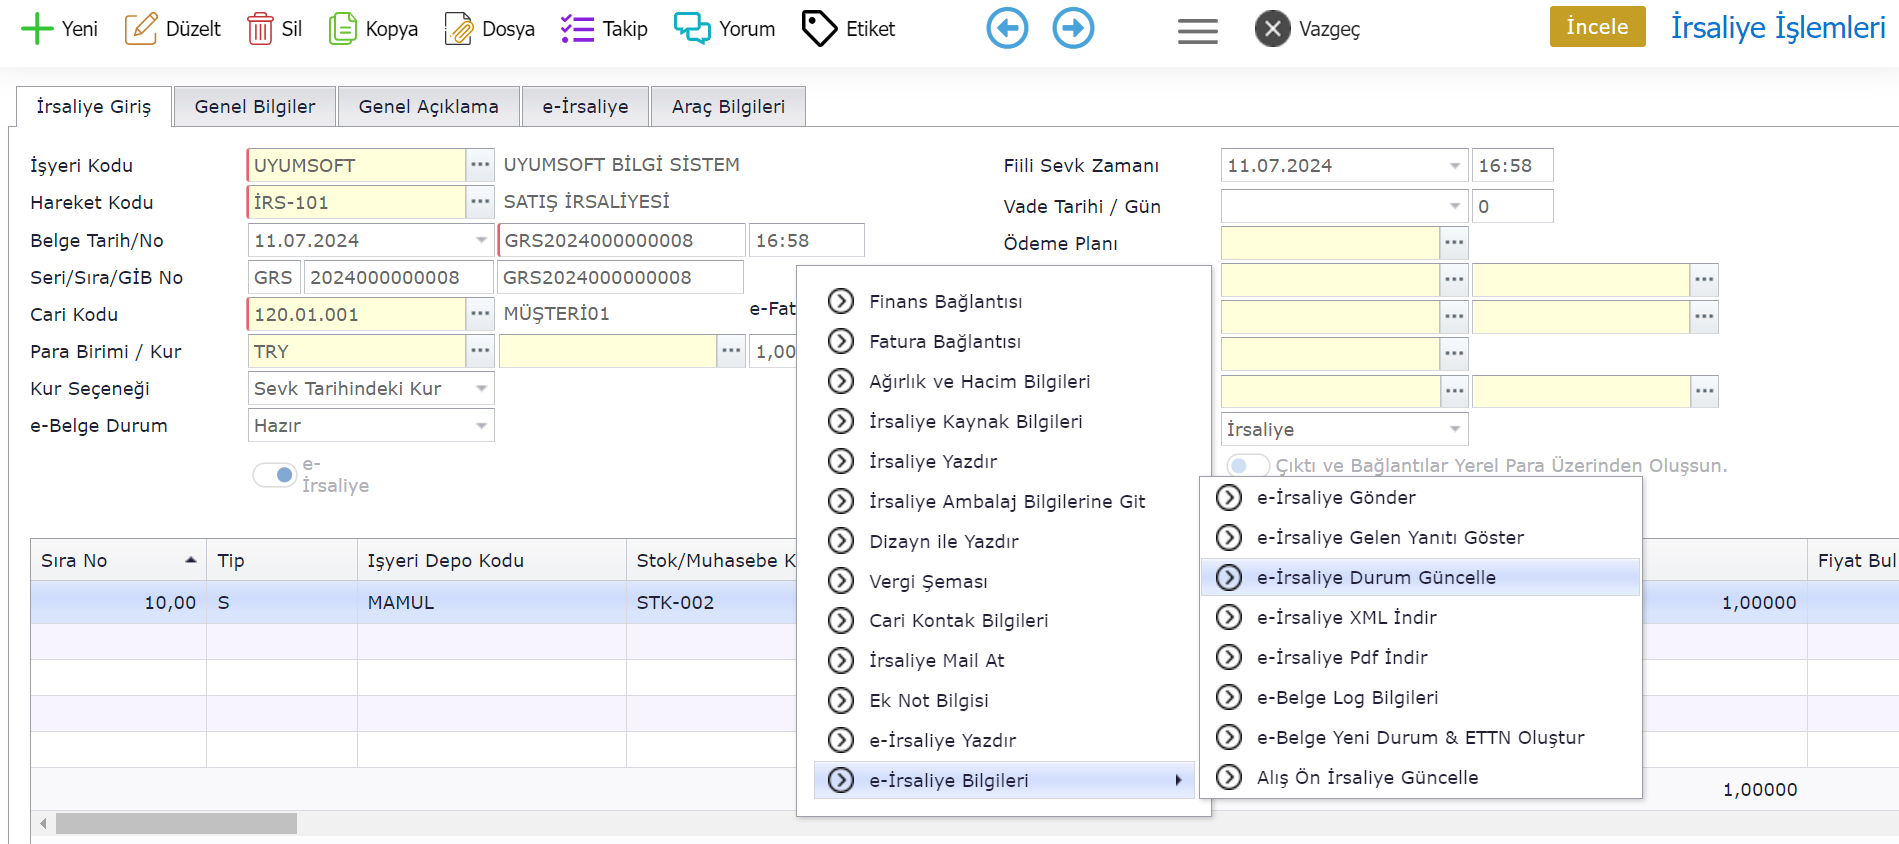Choose Ağırlık ve Hacim Bilgileri

point(1004,381)
